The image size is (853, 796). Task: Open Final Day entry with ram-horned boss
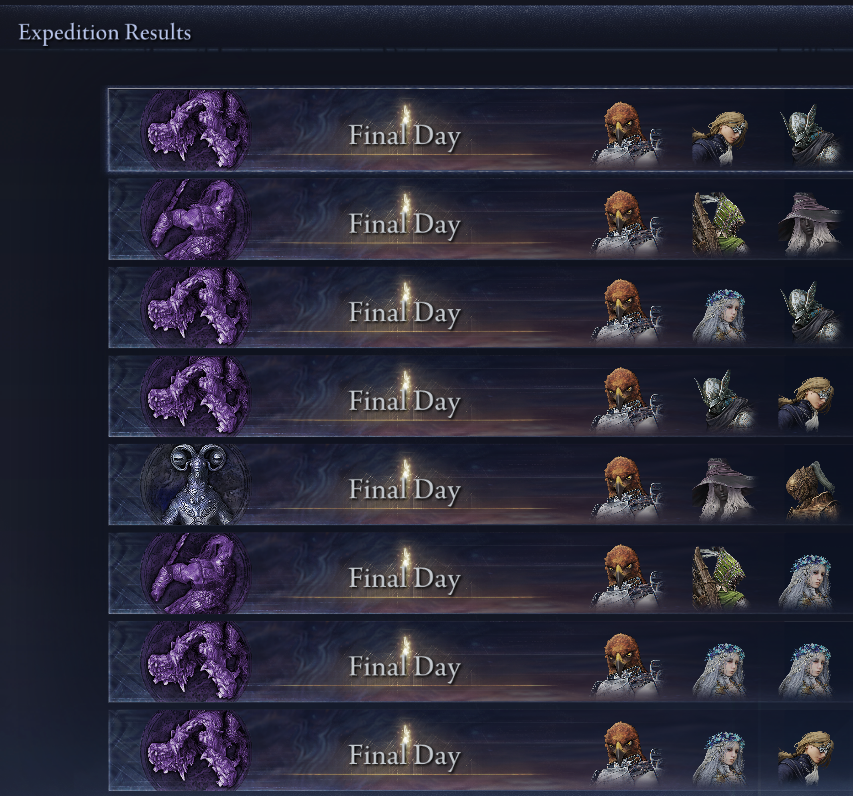pos(480,484)
